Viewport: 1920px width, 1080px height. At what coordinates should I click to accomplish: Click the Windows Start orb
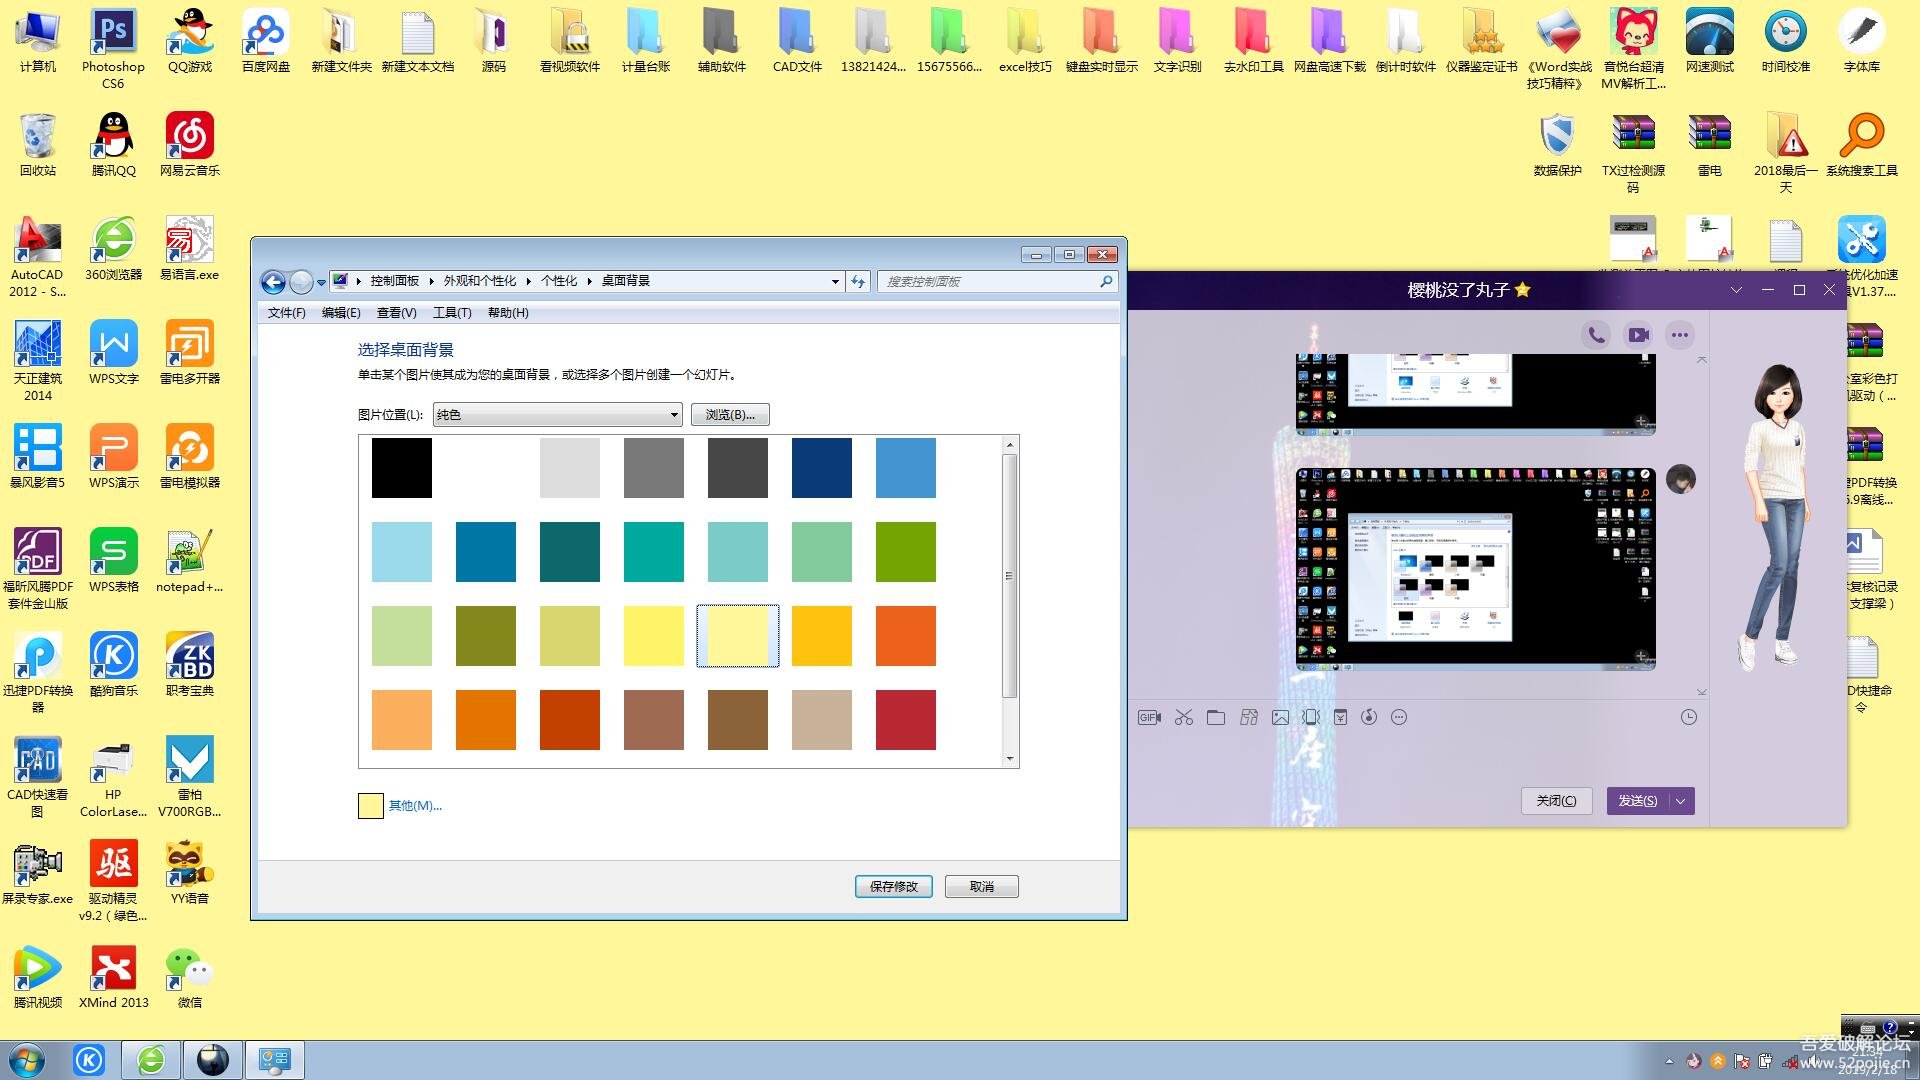[x=27, y=1059]
